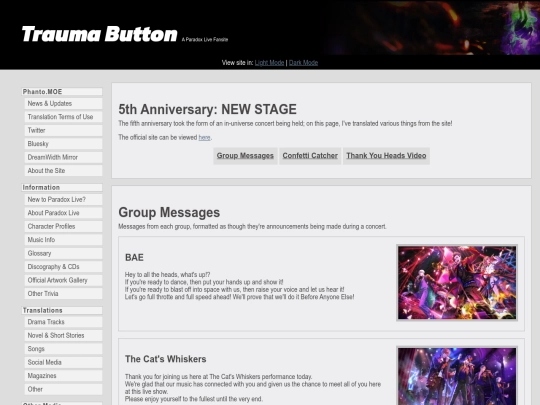Open The Cat's Whiskers artwork thumbnail
The image size is (540, 405).
coord(457,376)
